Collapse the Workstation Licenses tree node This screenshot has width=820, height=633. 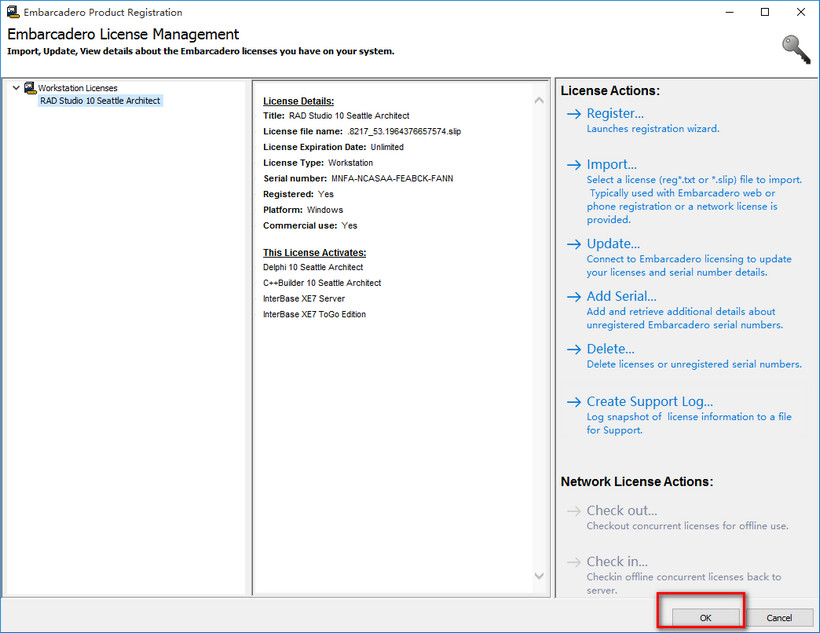tap(16, 88)
